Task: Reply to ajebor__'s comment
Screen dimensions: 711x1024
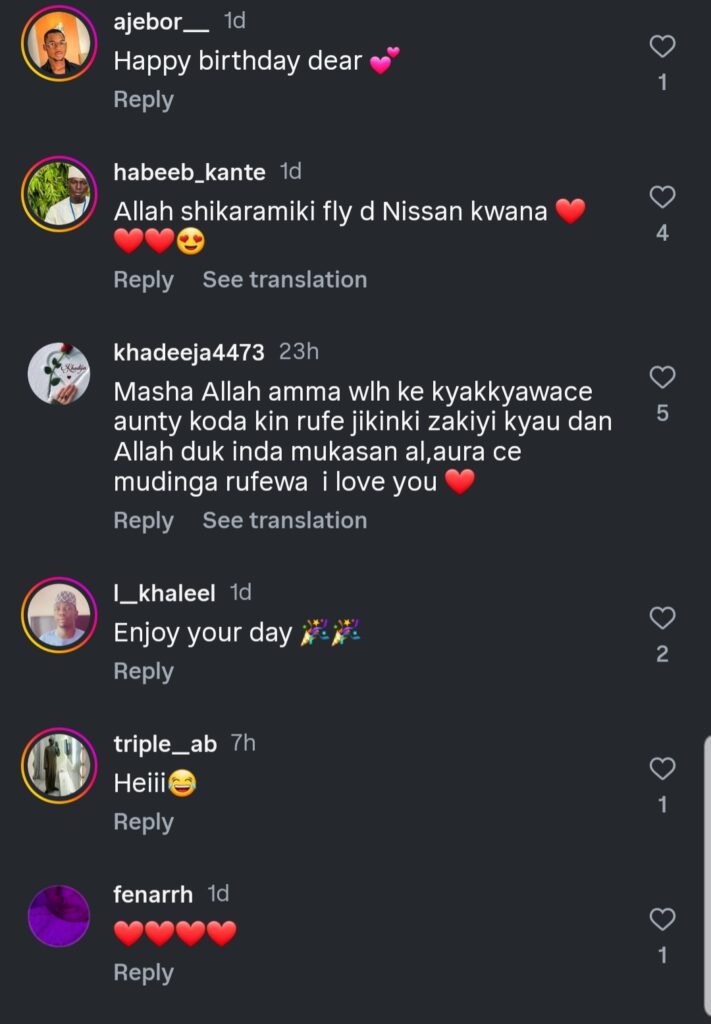Action: coord(143,100)
